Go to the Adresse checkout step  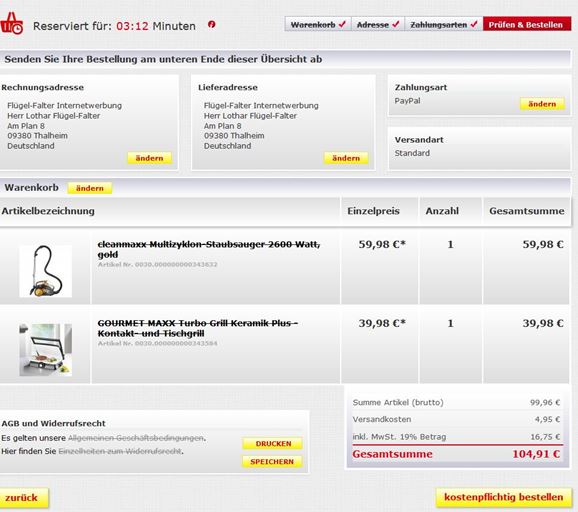coord(378,24)
